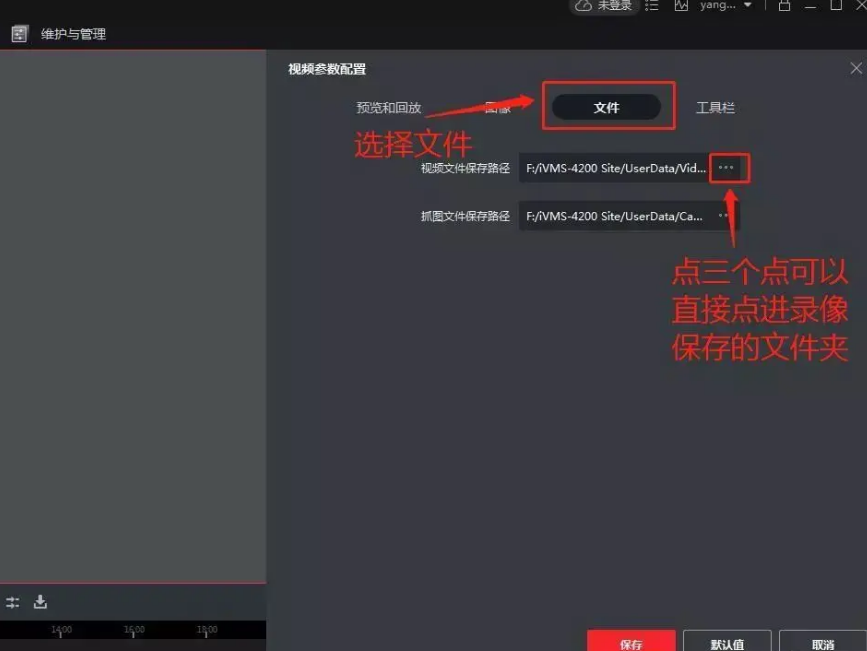Browse the 视频文件保存路径 with three dots
The image size is (867, 651).
(727, 168)
